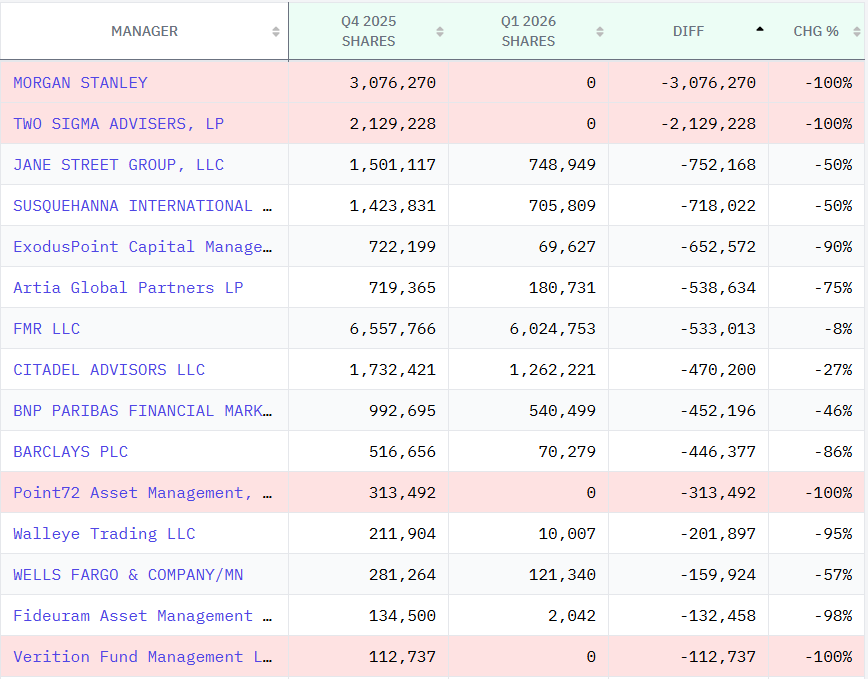Click the Q1 2026 SHARES header

529,31
